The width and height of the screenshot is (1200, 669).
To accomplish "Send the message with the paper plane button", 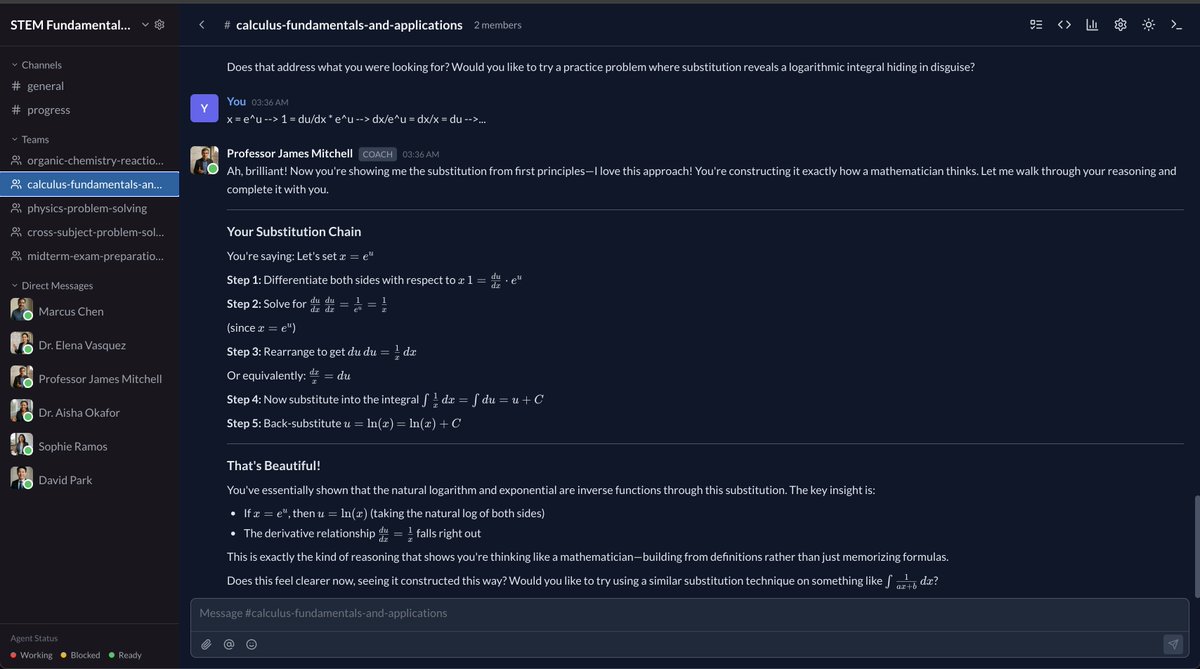I will point(1172,644).
